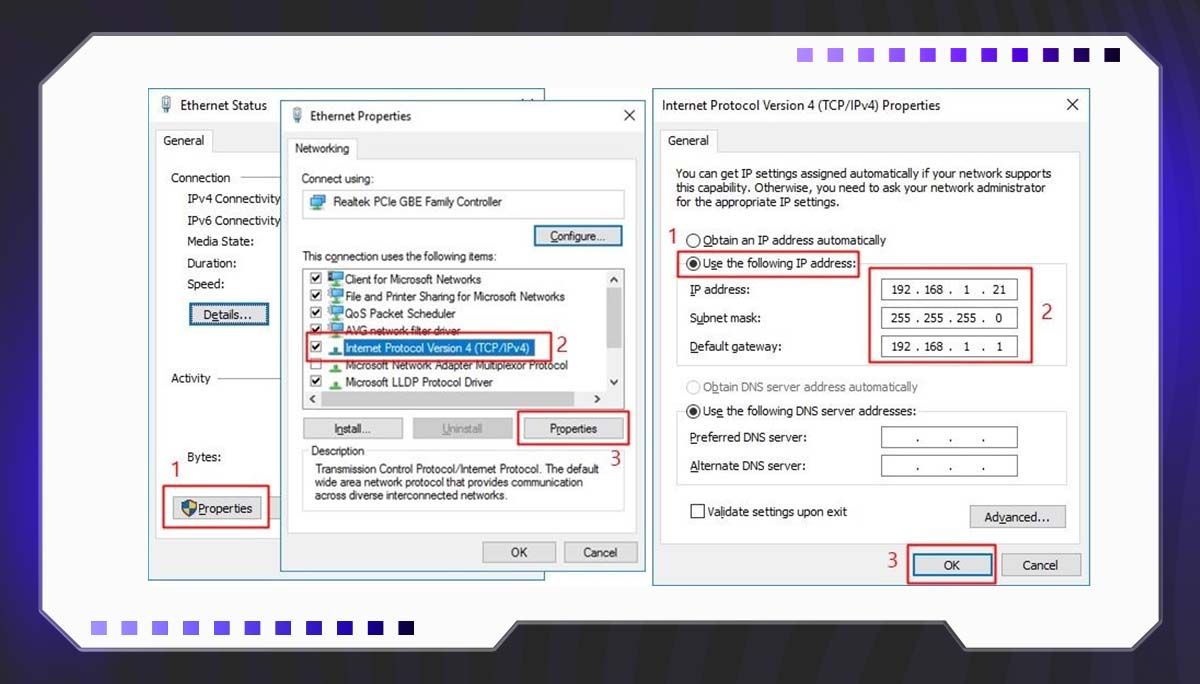This screenshot has height=684, width=1200.
Task: Uncheck Internet Protocol Version 4 checkbox
Action: 316,347
